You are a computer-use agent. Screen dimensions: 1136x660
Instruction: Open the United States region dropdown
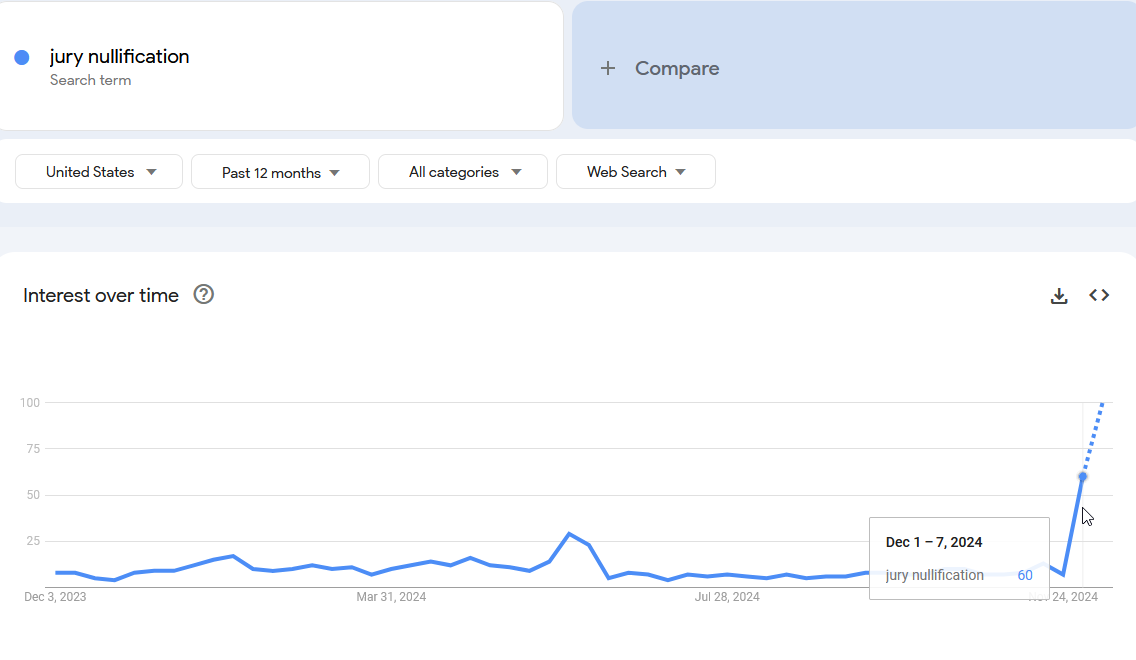pyautogui.click(x=99, y=172)
